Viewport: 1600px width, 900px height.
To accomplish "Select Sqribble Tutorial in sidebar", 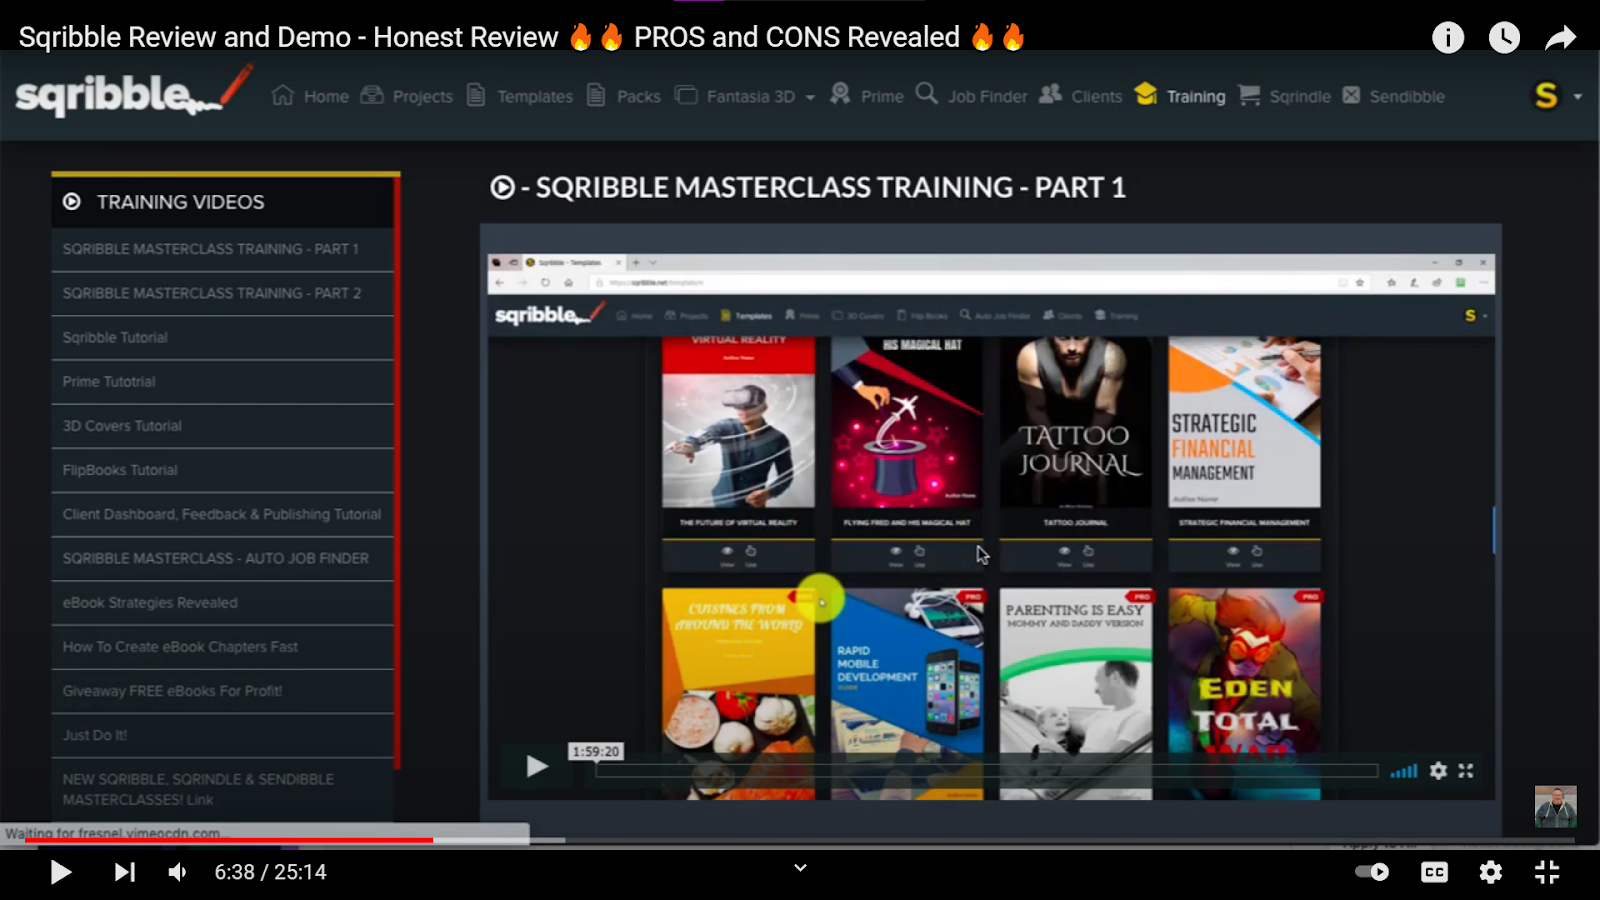I will tap(223, 337).
